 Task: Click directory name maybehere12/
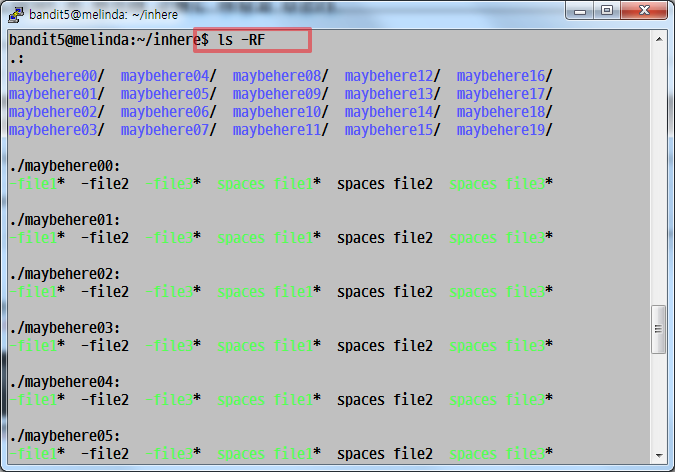point(393,76)
